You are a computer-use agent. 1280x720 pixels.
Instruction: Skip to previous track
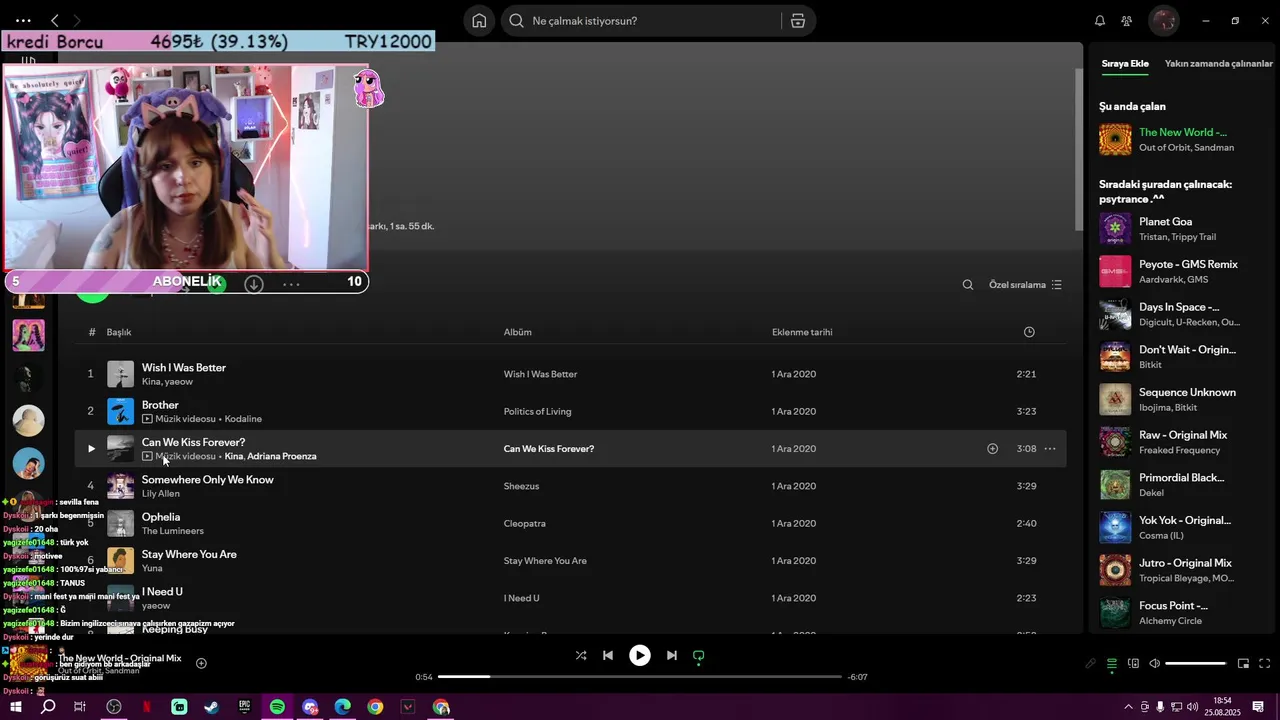608,656
